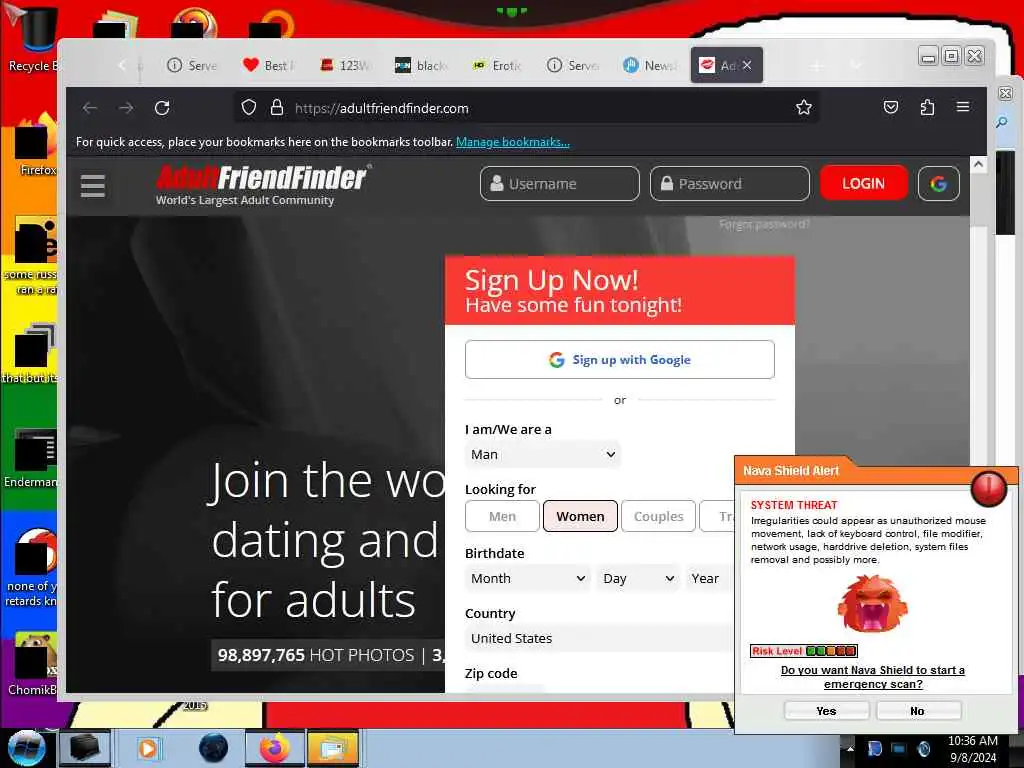Click the Forgot password link

[764, 224]
